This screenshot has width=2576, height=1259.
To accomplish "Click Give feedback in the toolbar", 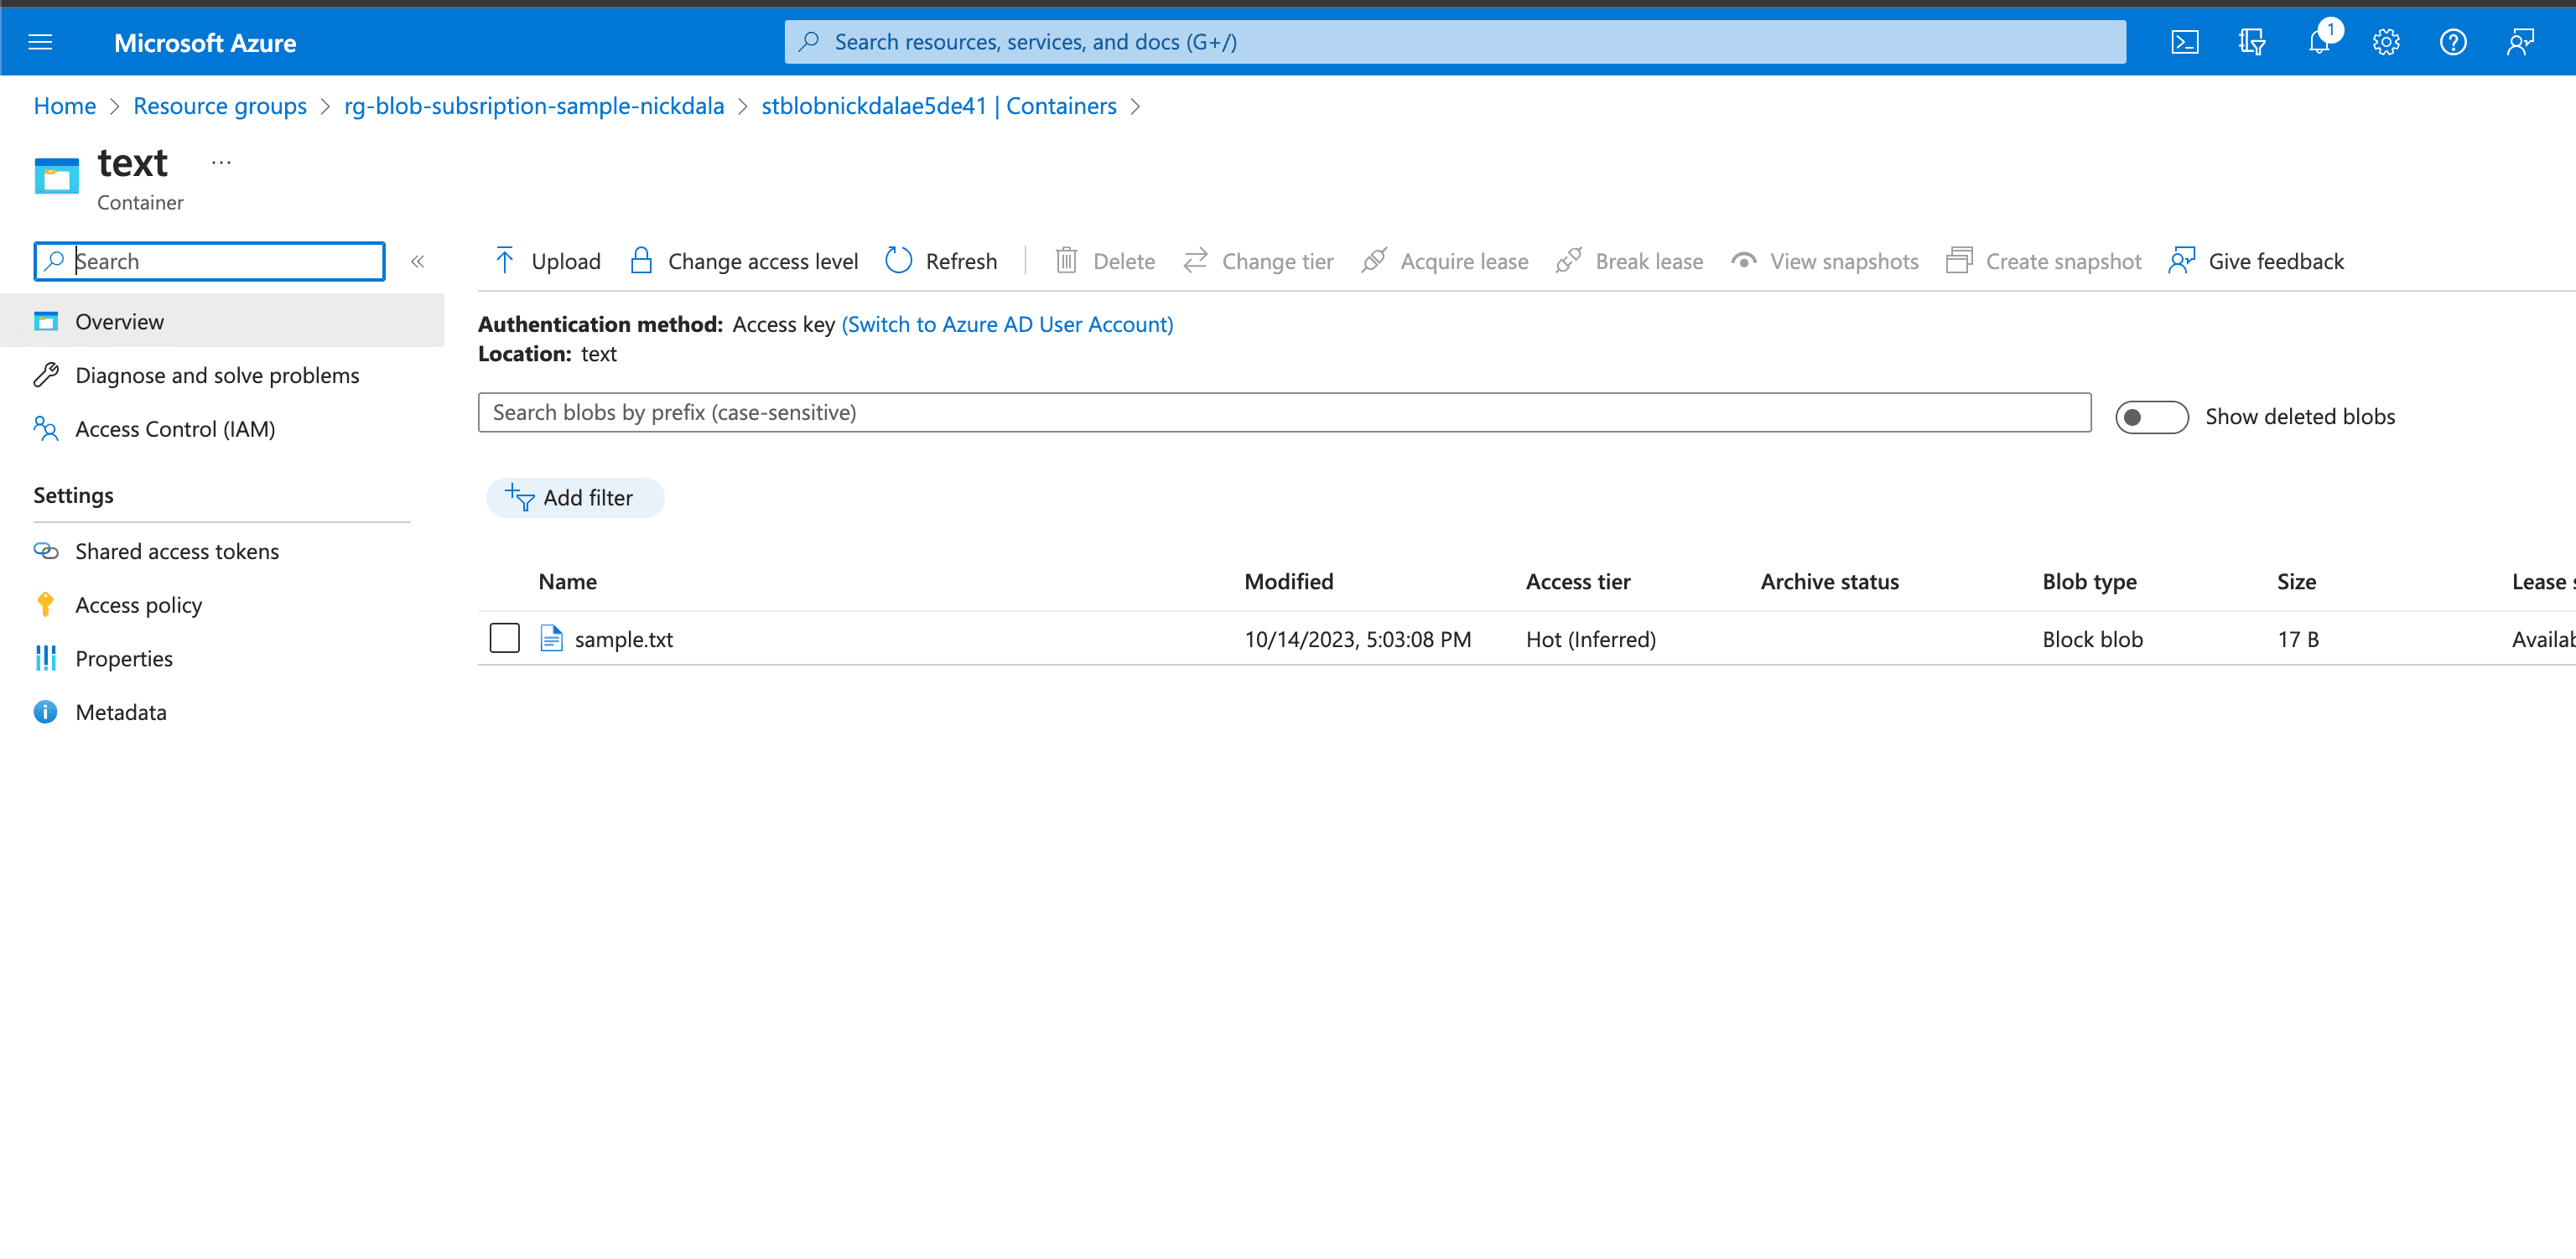I will 2255,261.
